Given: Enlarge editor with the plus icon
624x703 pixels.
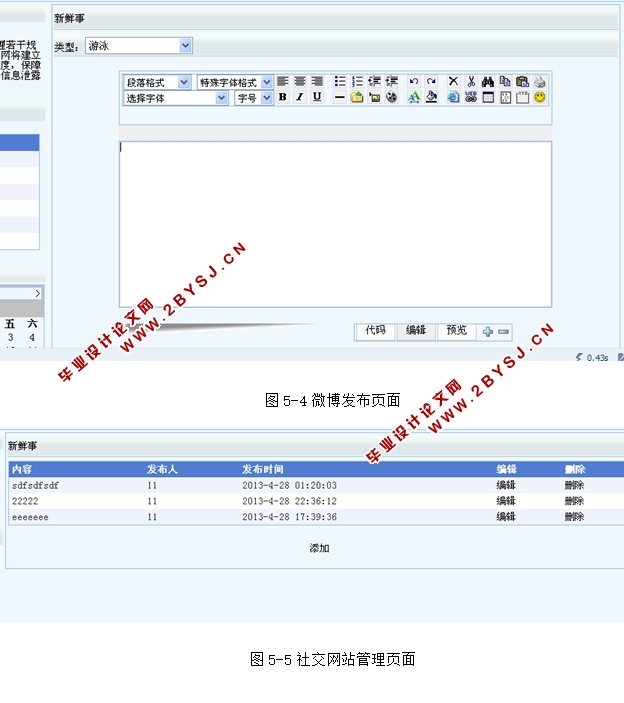Looking at the screenshot, I should coord(488,332).
